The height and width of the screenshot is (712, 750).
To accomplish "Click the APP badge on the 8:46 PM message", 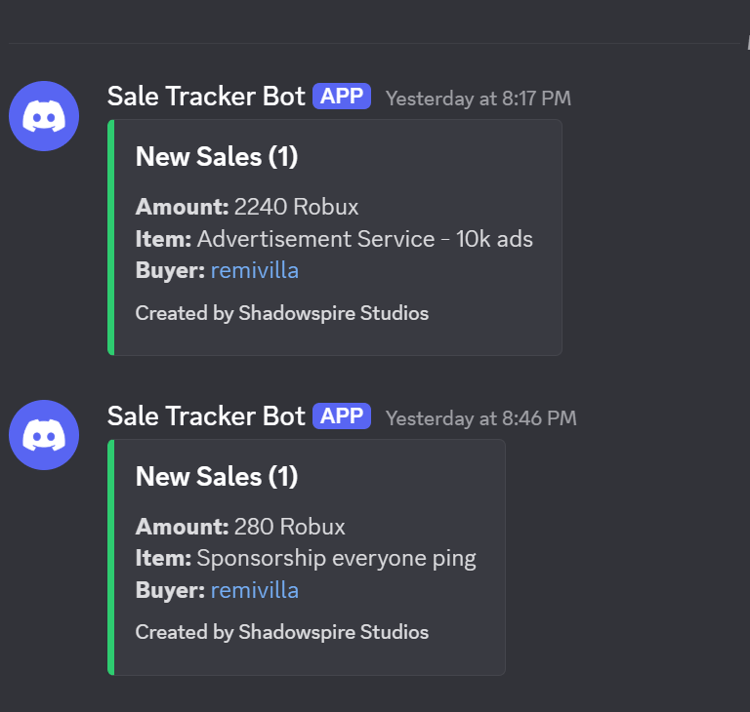I will tap(342, 416).
